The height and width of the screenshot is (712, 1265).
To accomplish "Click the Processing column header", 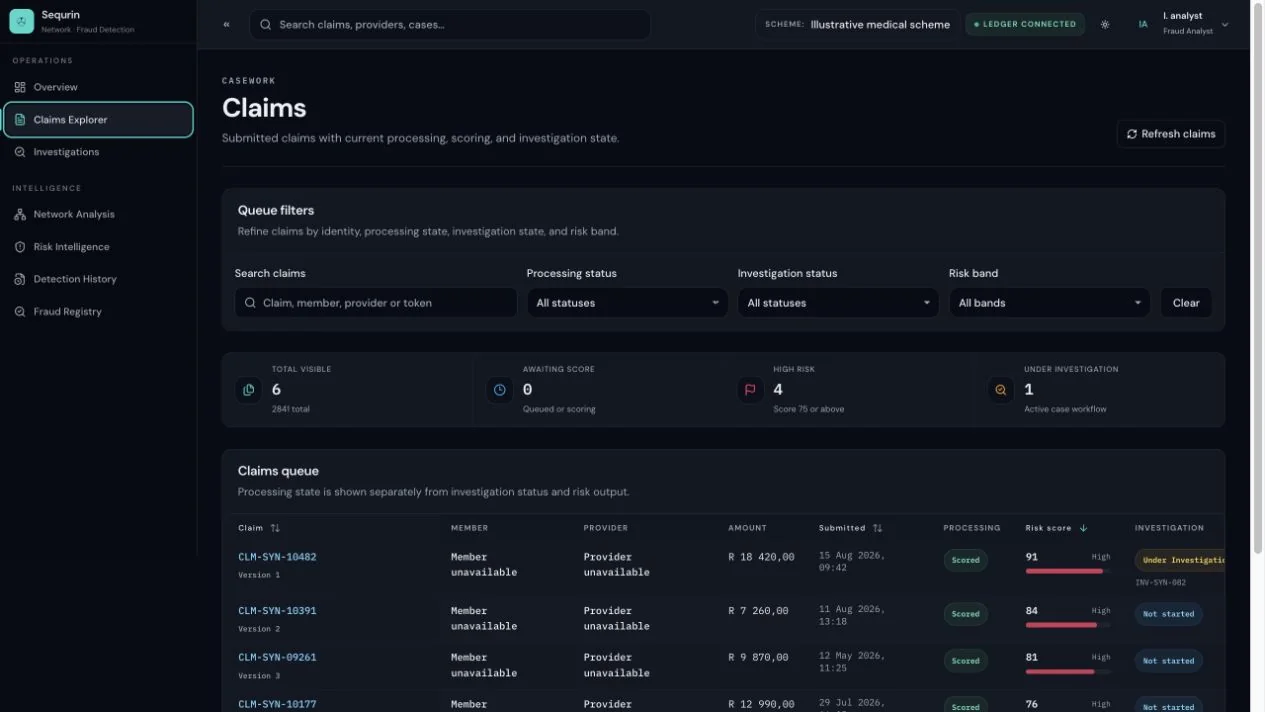I will click(972, 528).
